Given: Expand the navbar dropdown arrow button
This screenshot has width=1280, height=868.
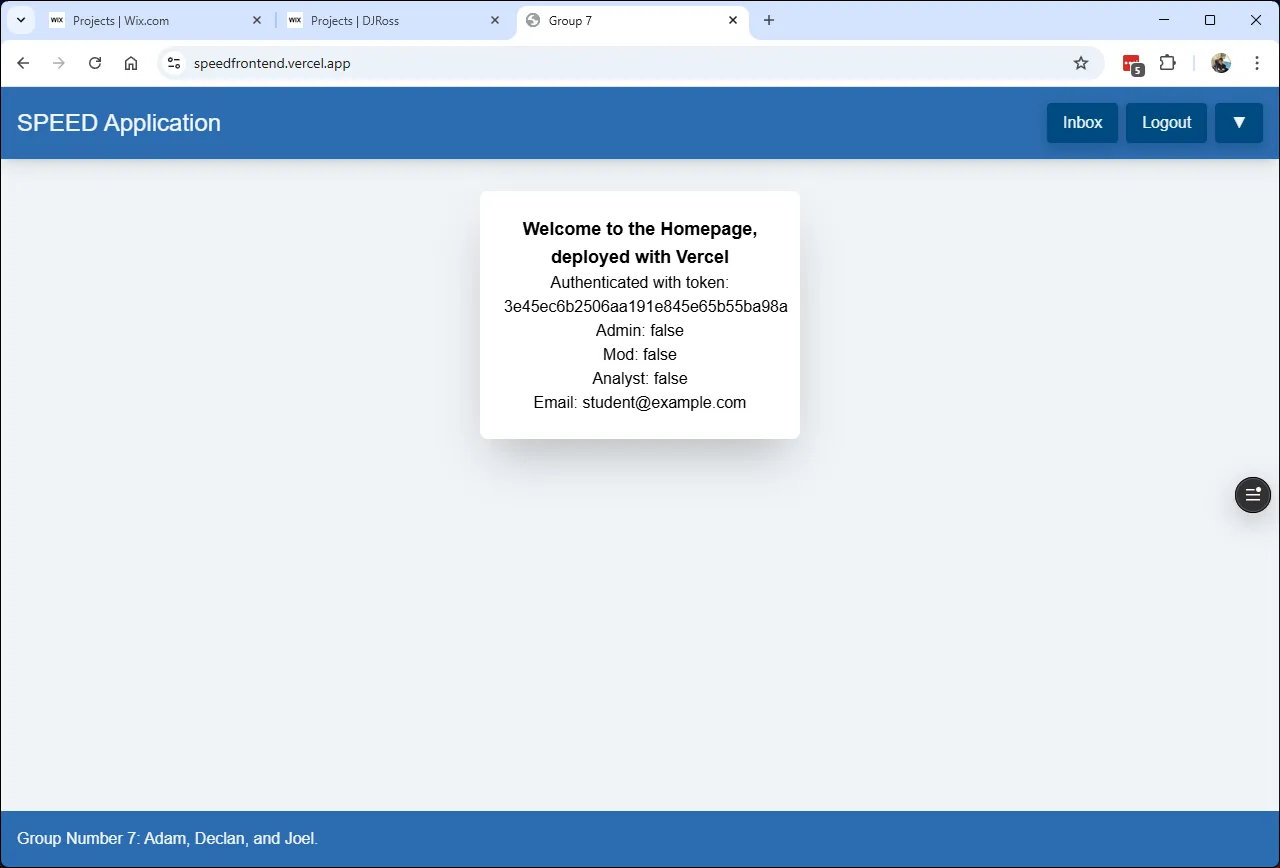Looking at the screenshot, I should [x=1239, y=123].
